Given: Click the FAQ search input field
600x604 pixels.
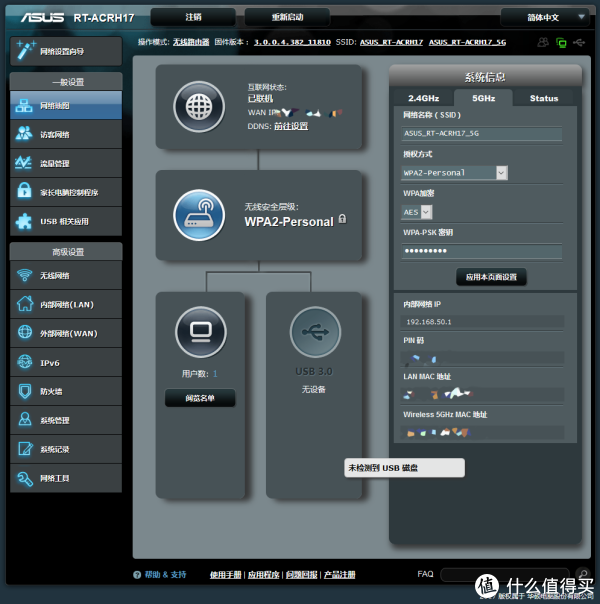Looking at the screenshot, I should pos(505,574).
